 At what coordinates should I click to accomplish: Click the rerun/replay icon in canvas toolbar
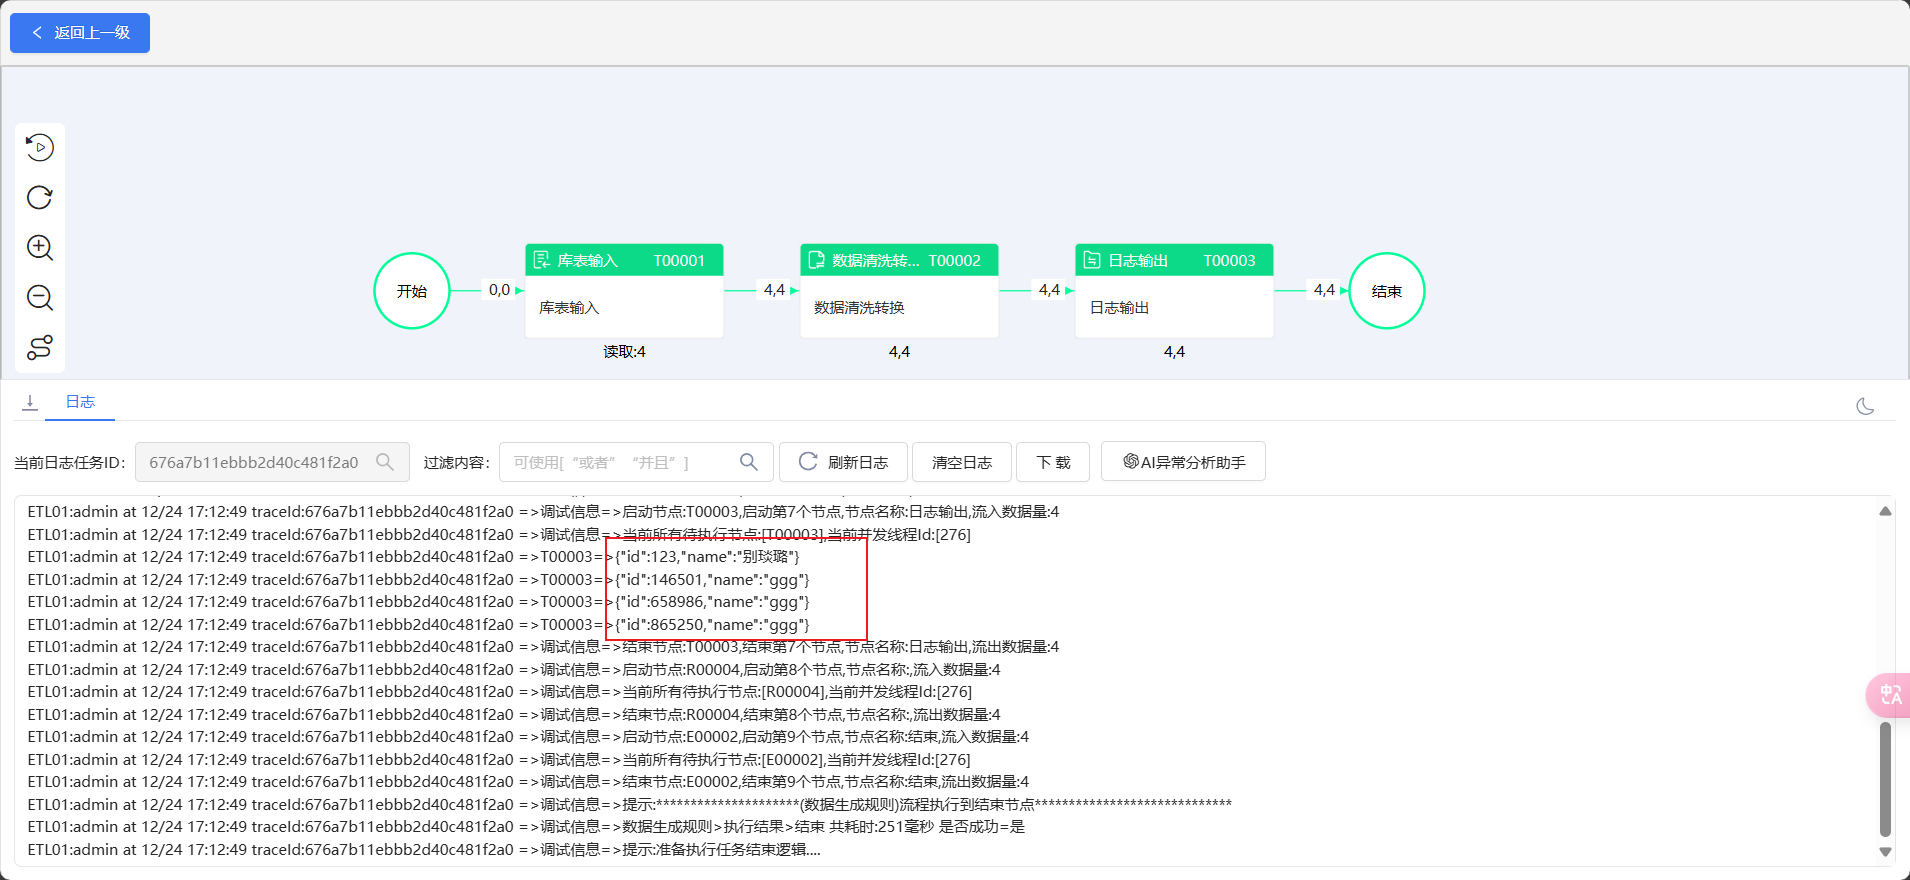click(x=40, y=148)
